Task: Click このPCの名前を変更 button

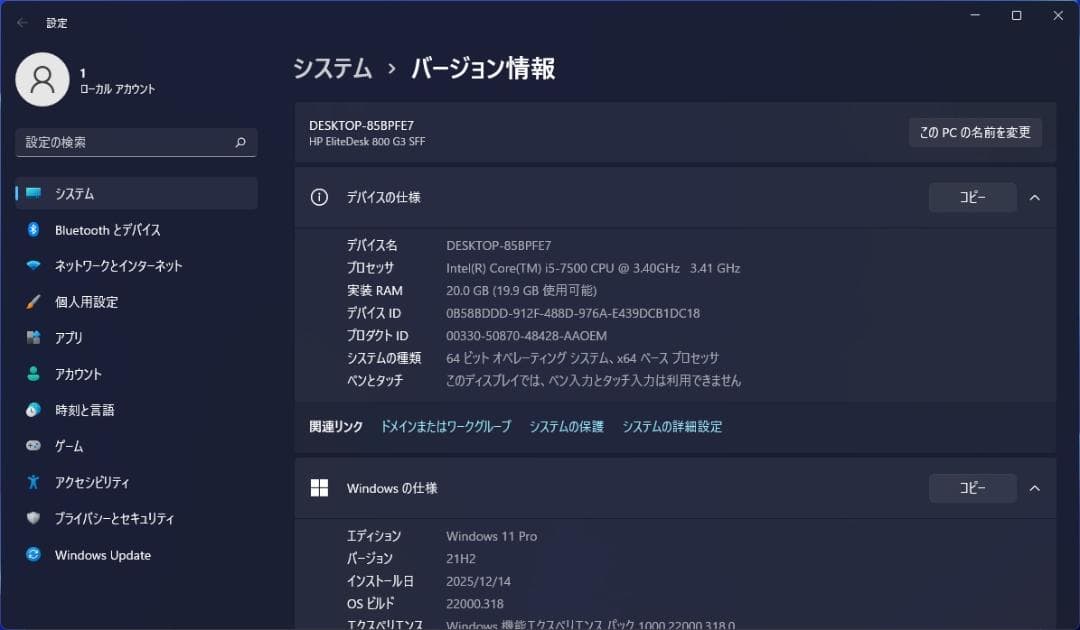Action: [x=975, y=132]
